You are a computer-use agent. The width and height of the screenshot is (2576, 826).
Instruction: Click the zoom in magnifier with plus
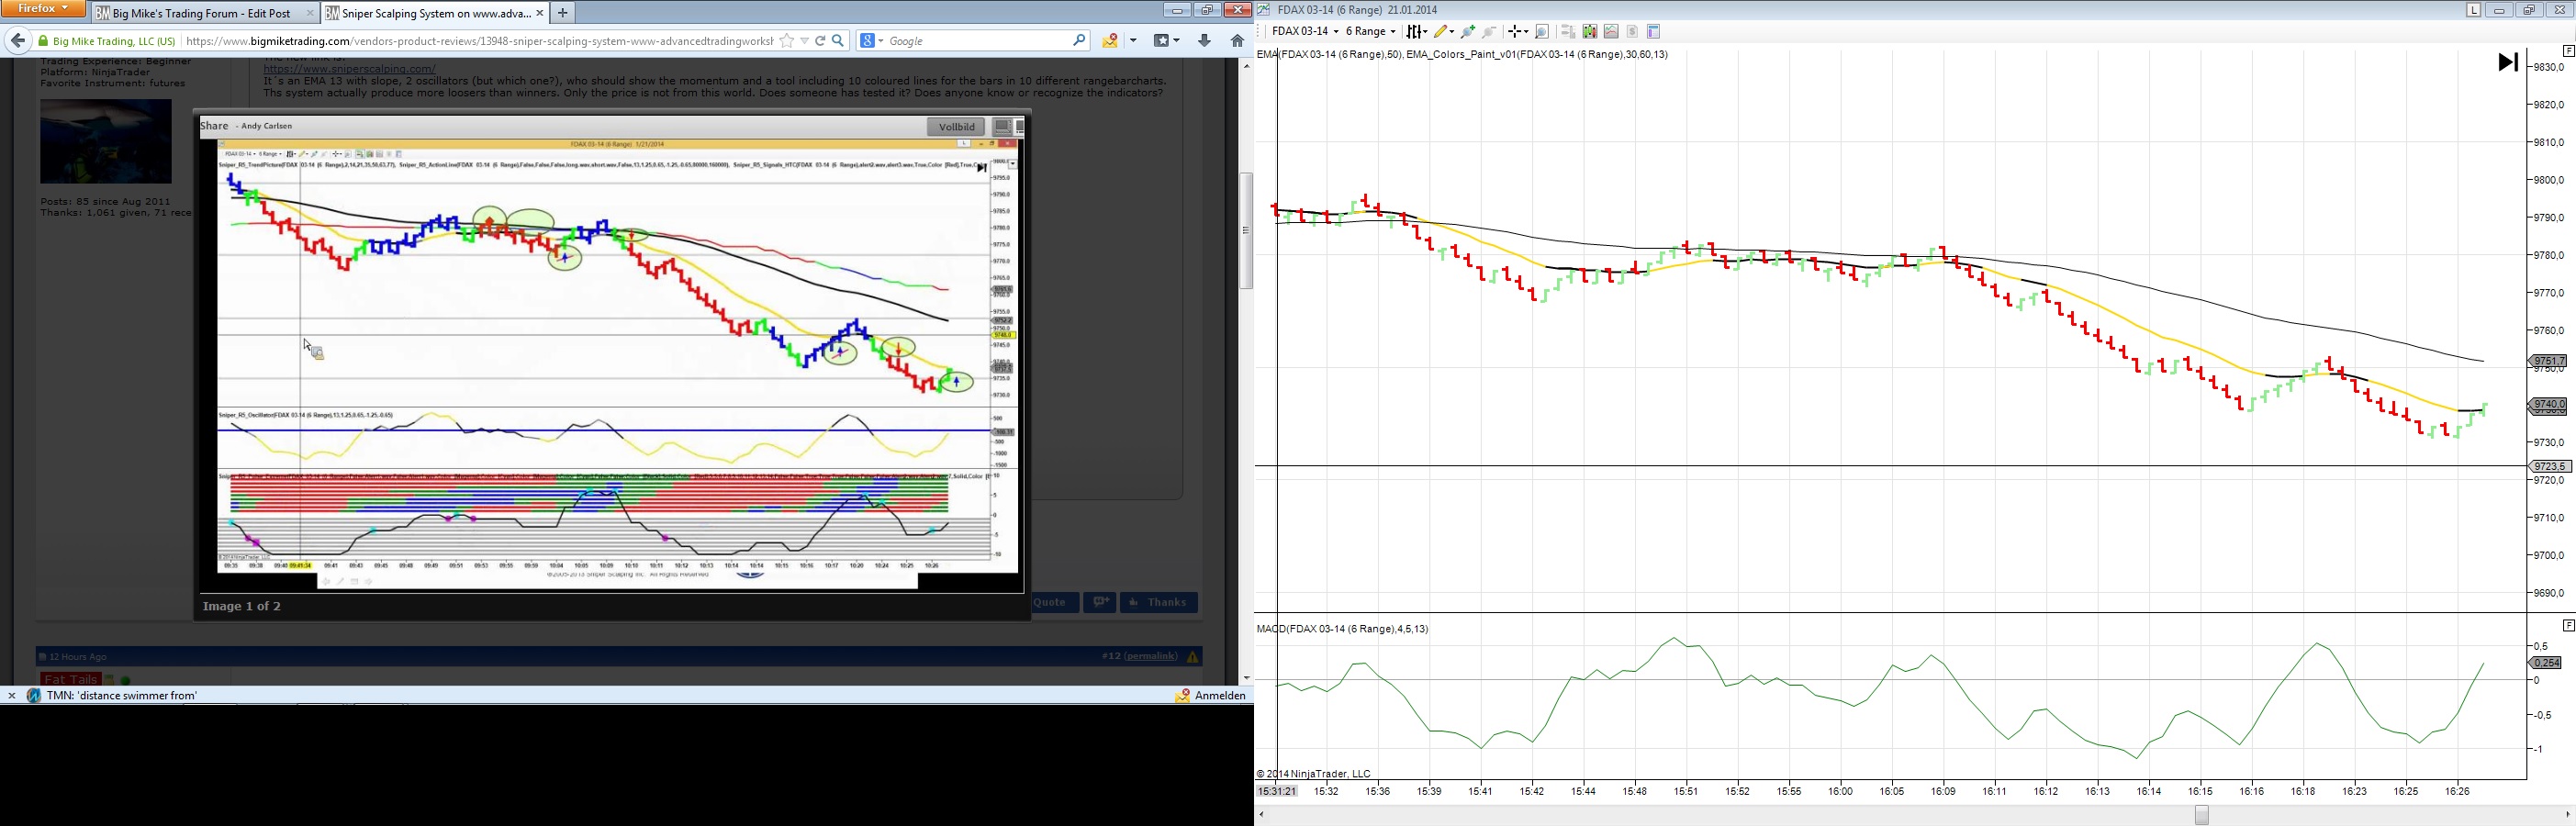click(1467, 32)
